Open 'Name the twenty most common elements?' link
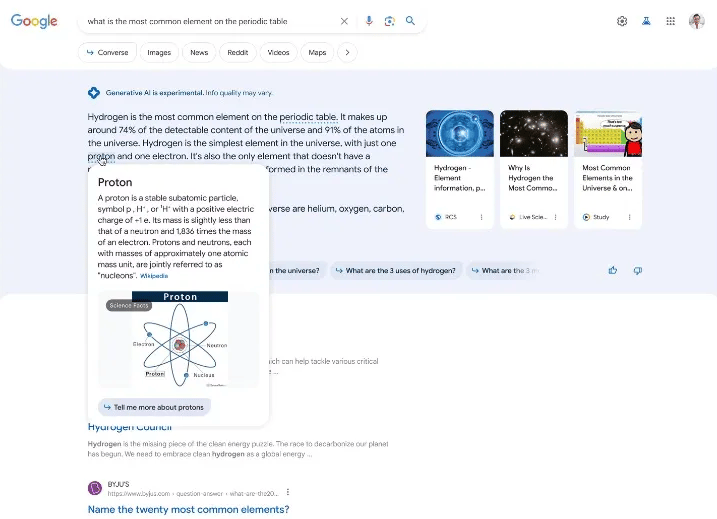 188,509
